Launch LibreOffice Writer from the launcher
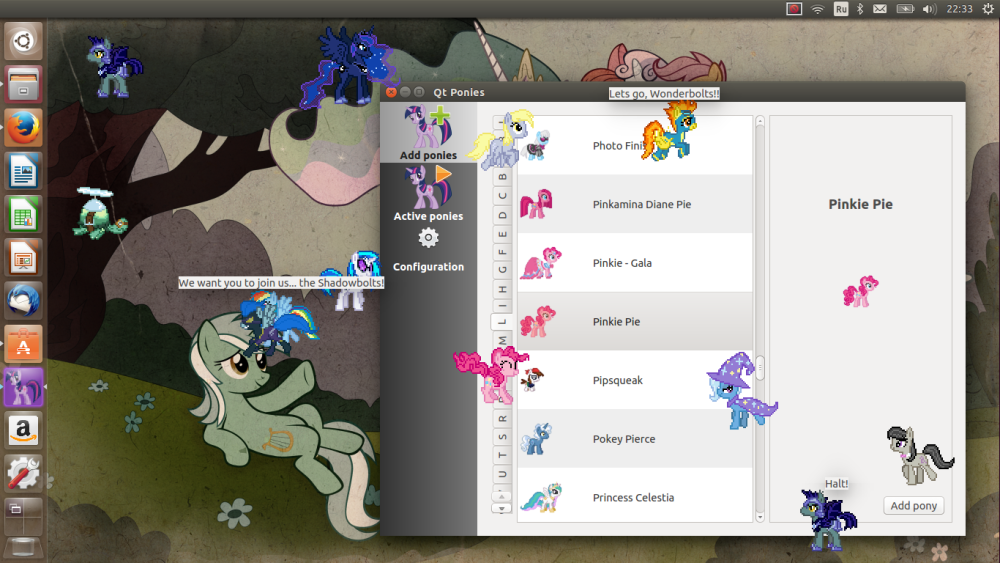 click(x=24, y=171)
